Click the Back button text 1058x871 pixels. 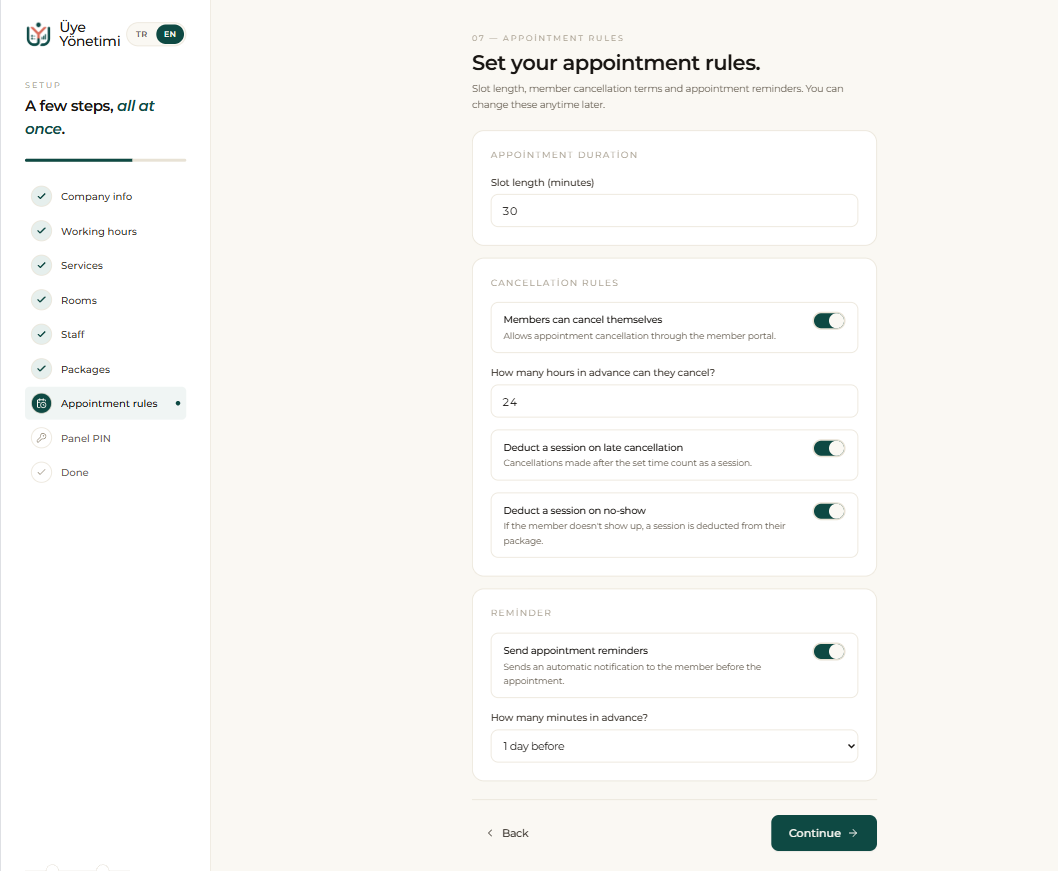coord(515,833)
